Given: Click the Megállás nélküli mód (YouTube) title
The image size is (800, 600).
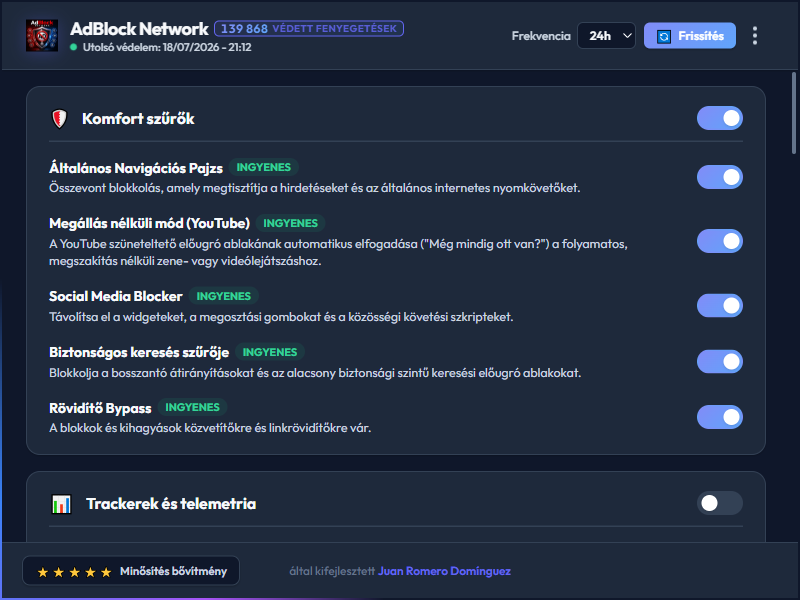Looking at the screenshot, I should pyautogui.click(x=149, y=223).
